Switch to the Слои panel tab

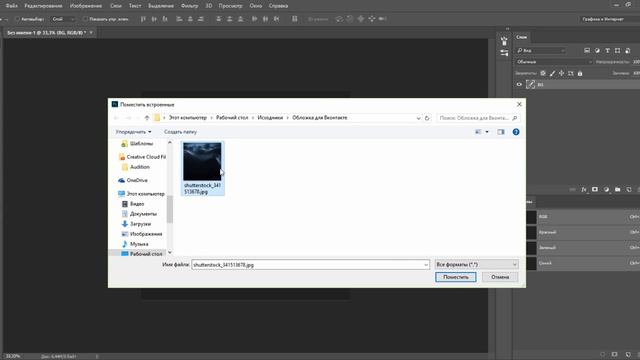521,37
